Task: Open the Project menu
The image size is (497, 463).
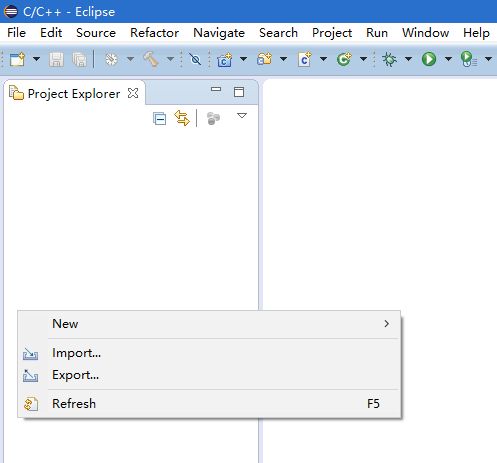Action: coord(332,33)
